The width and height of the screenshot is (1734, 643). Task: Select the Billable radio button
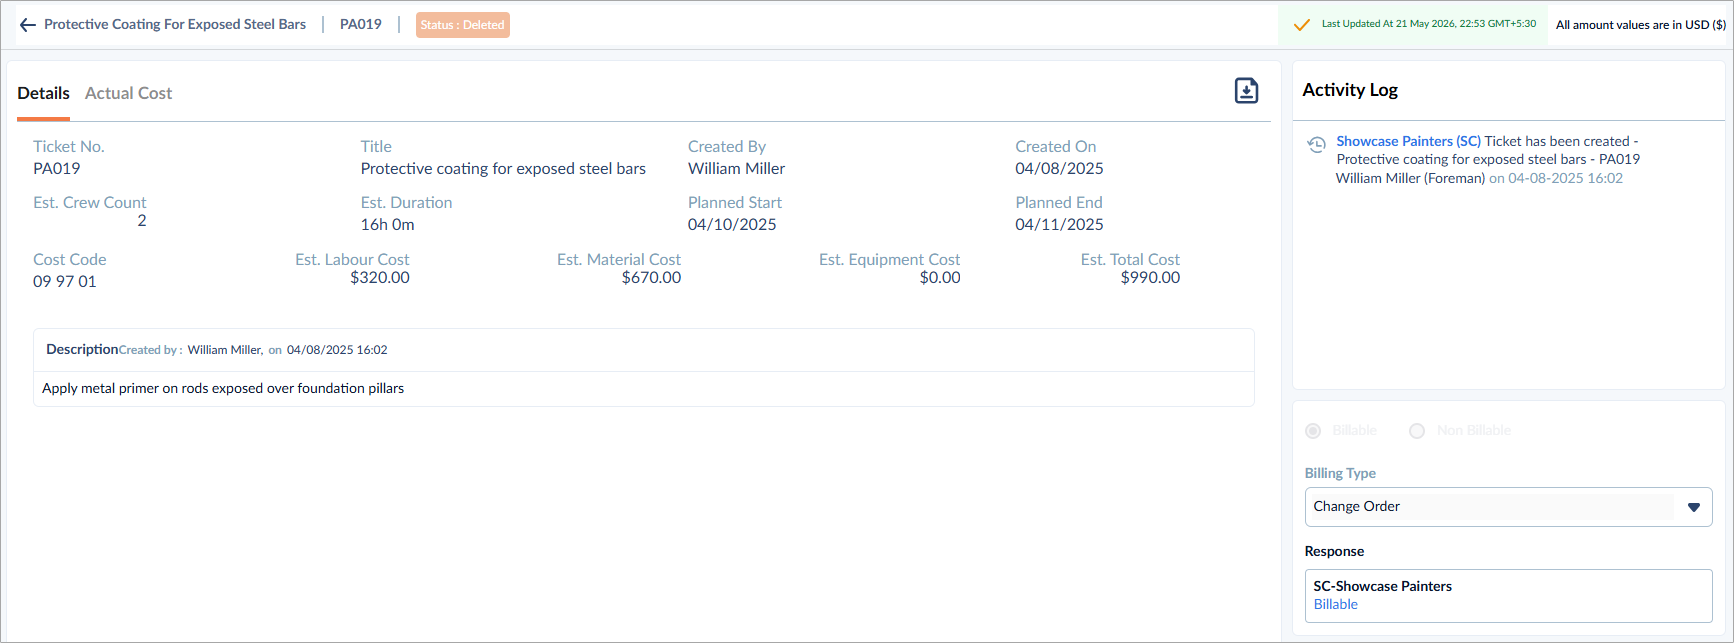tap(1313, 431)
